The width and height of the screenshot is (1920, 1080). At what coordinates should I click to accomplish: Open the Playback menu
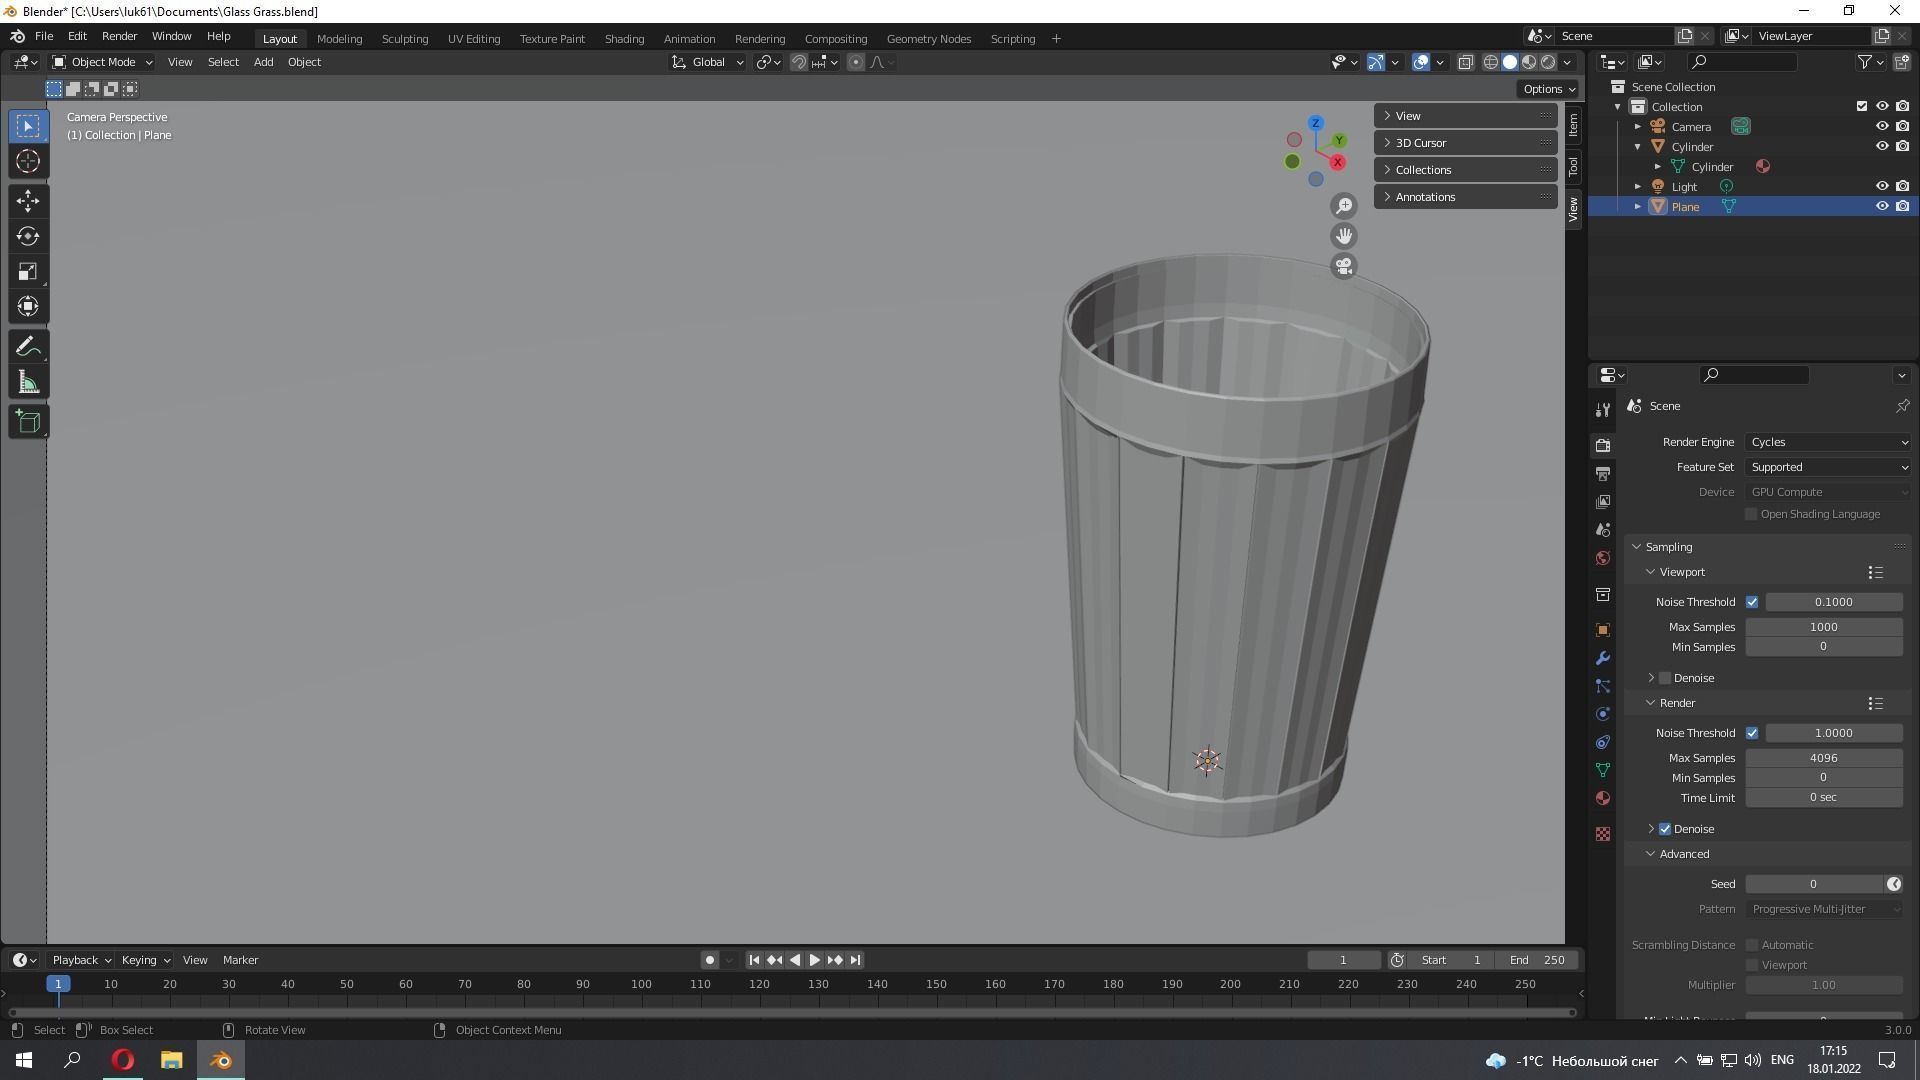81,960
